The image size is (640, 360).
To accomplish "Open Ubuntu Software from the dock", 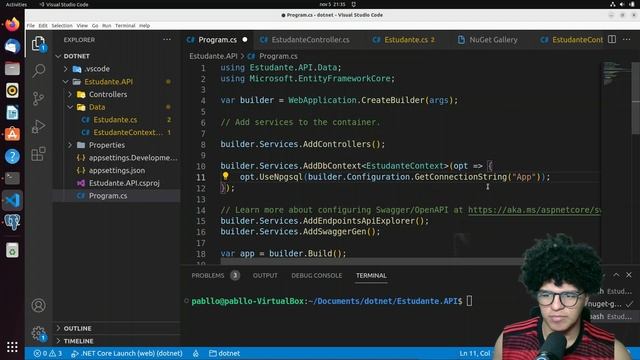I will point(12,134).
